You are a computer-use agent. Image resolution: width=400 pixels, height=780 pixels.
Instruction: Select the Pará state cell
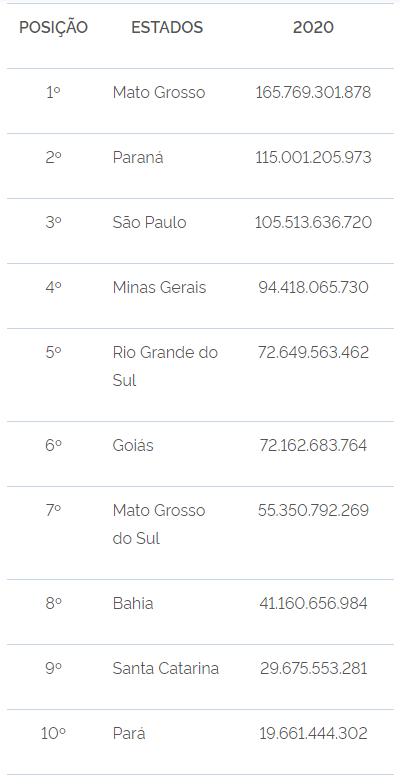(x=129, y=733)
